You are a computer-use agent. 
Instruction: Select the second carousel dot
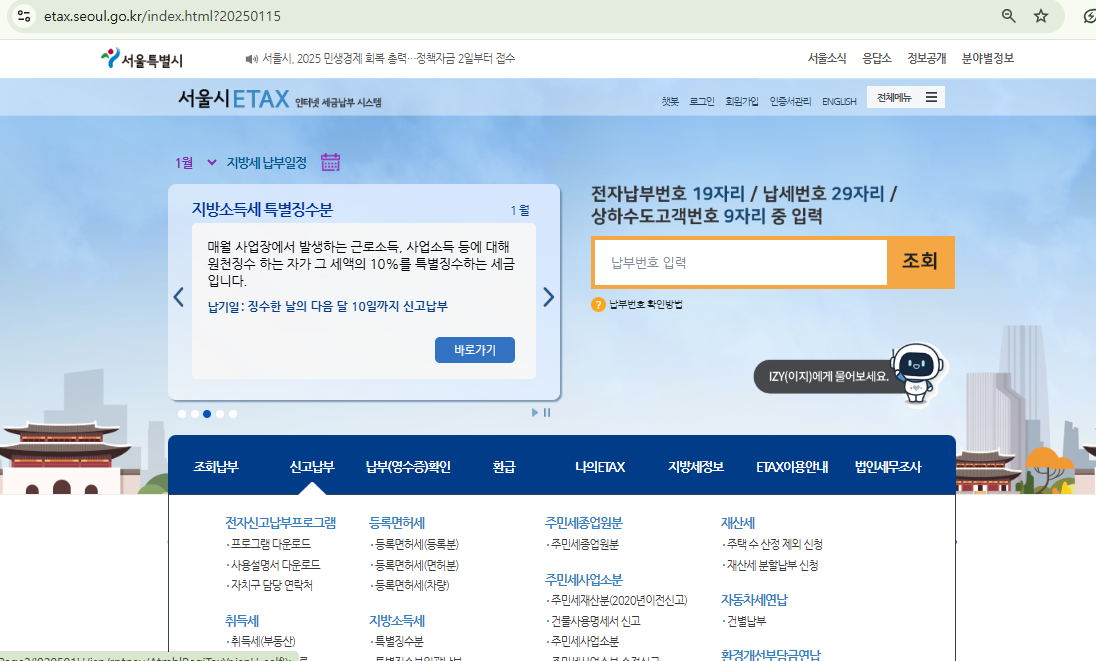pyautogui.click(x=194, y=414)
